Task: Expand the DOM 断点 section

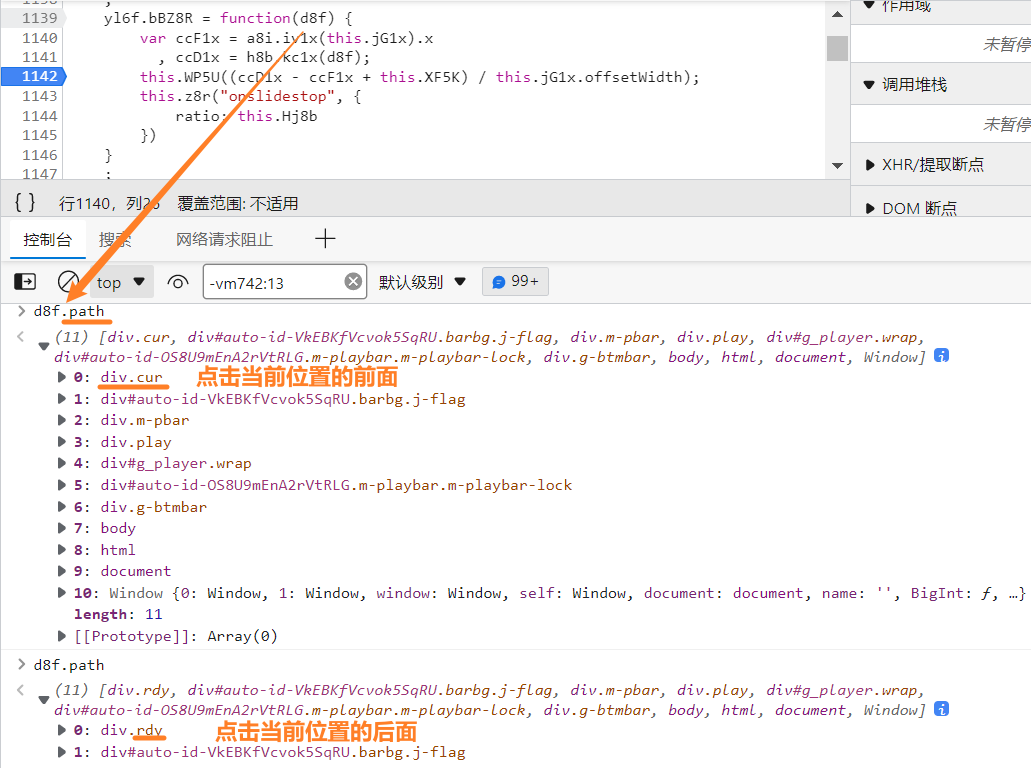Action: pyautogui.click(x=869, y=208)
